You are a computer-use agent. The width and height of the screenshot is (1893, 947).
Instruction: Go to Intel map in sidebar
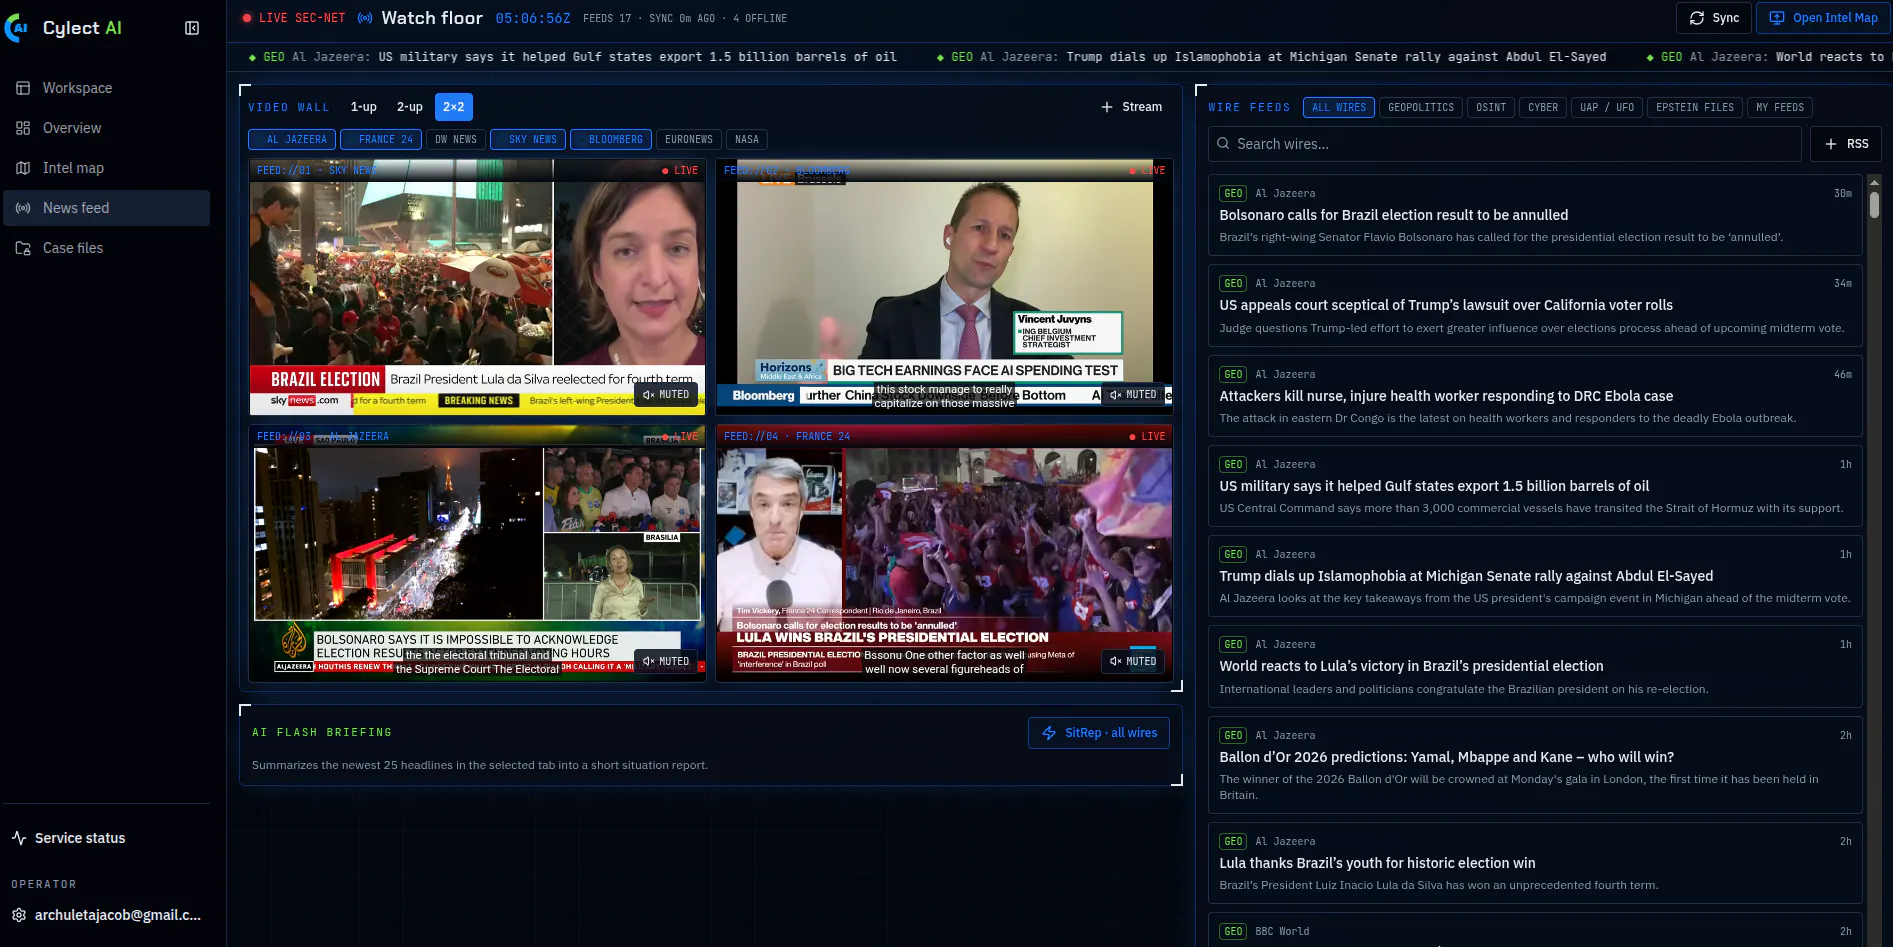pos(106,168)
